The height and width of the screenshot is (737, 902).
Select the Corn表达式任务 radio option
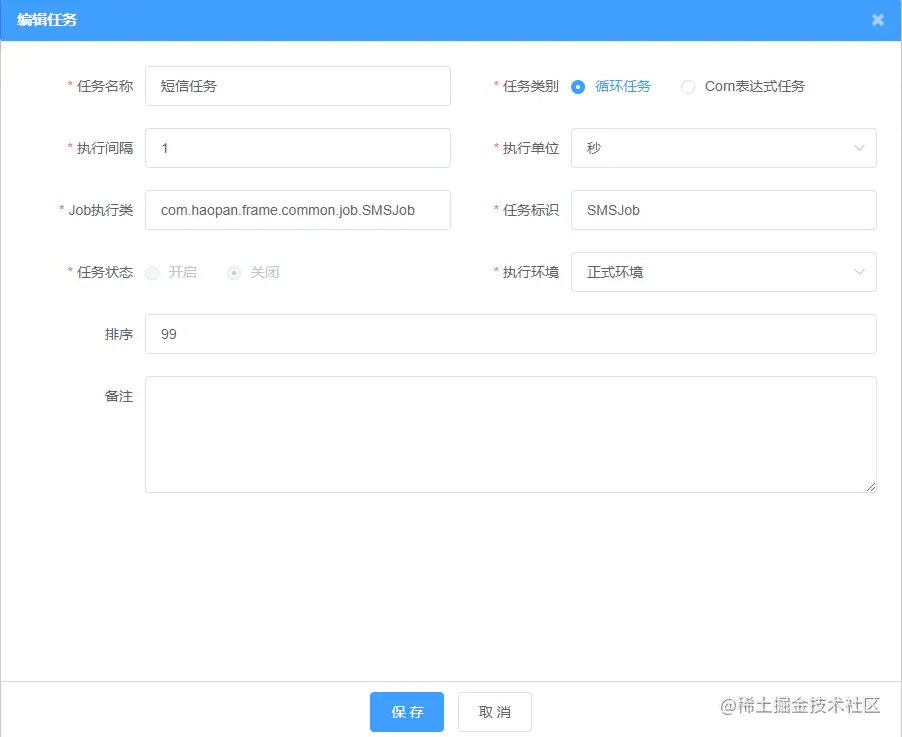click(x=687, y=87)
